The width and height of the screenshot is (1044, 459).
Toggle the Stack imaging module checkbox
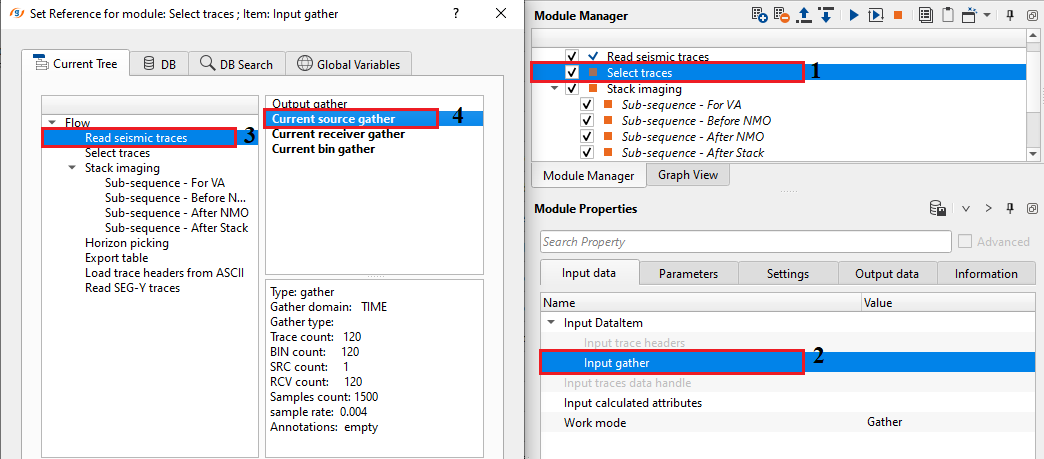pos(572,88)
